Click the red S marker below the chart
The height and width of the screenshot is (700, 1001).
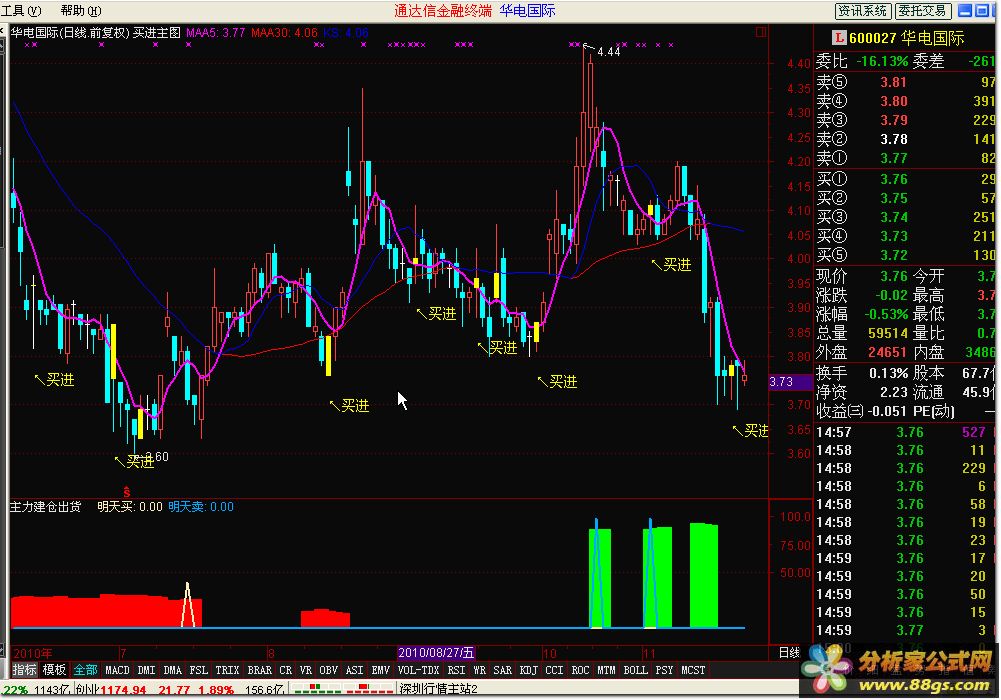coord(127,492)
